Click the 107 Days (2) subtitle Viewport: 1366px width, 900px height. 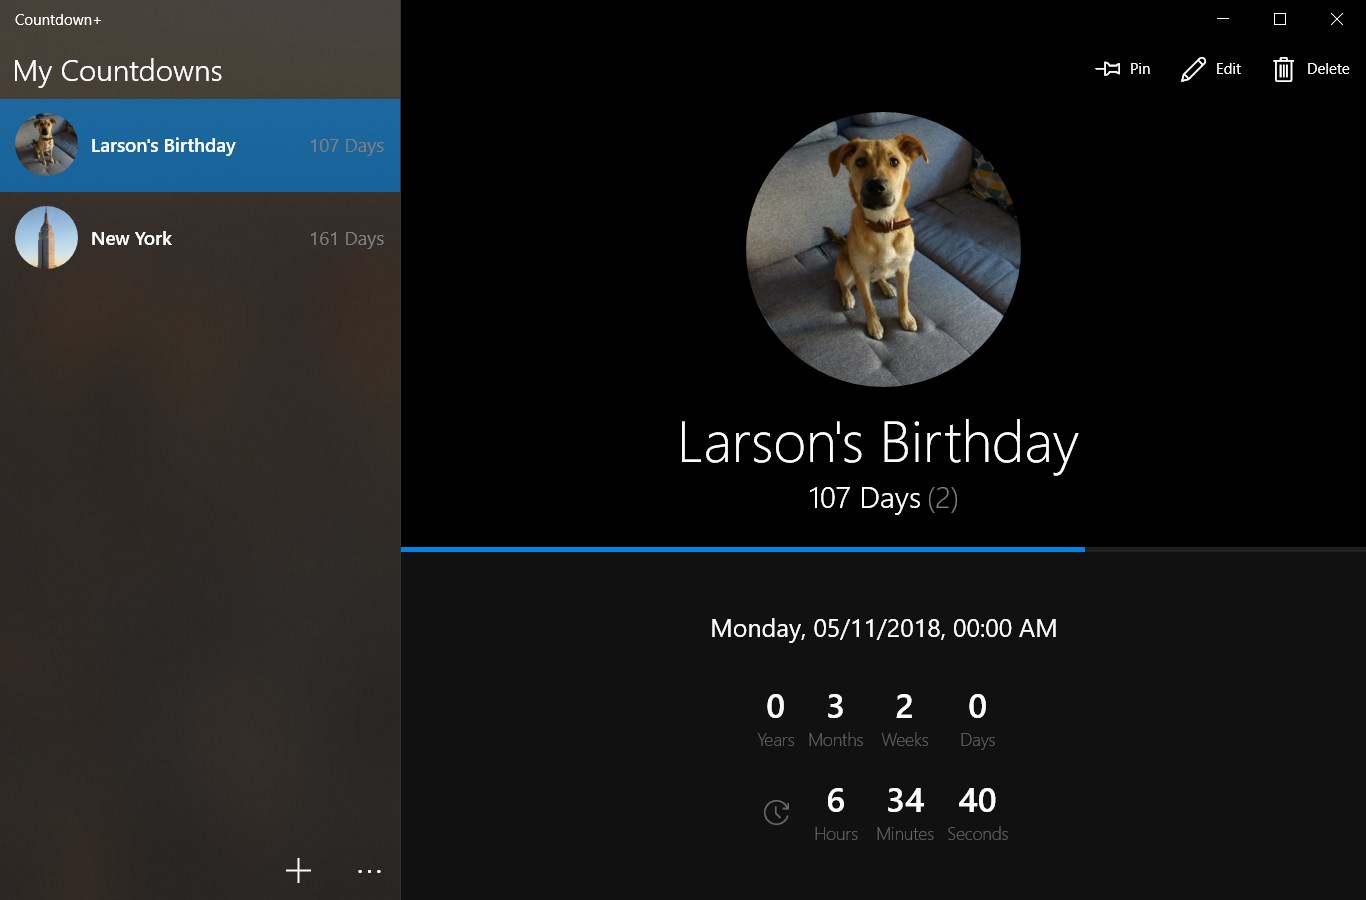click(x=883, y=498)
